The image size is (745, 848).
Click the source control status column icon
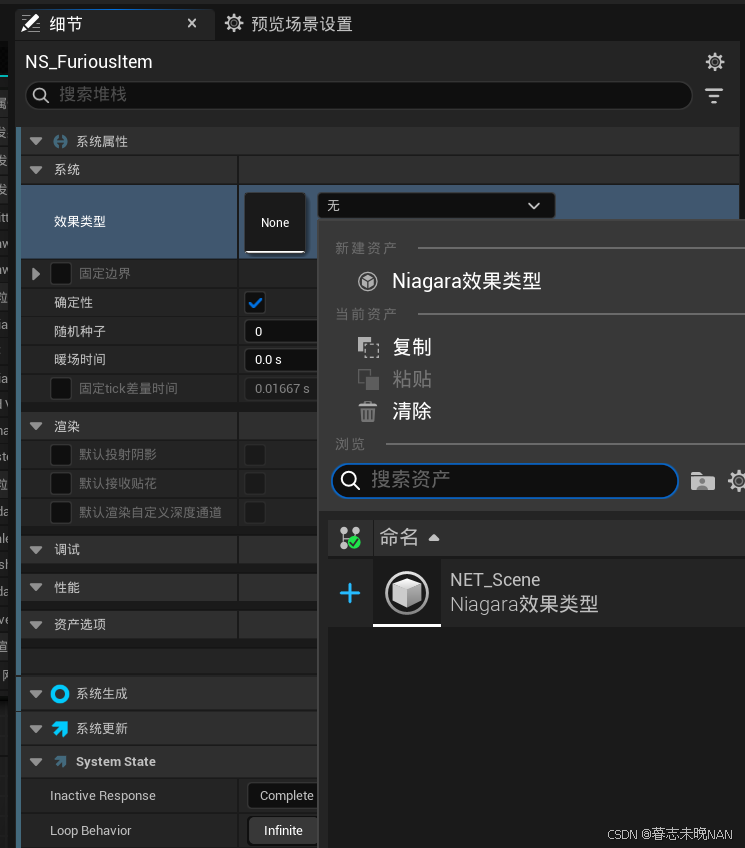coord(350,538)
